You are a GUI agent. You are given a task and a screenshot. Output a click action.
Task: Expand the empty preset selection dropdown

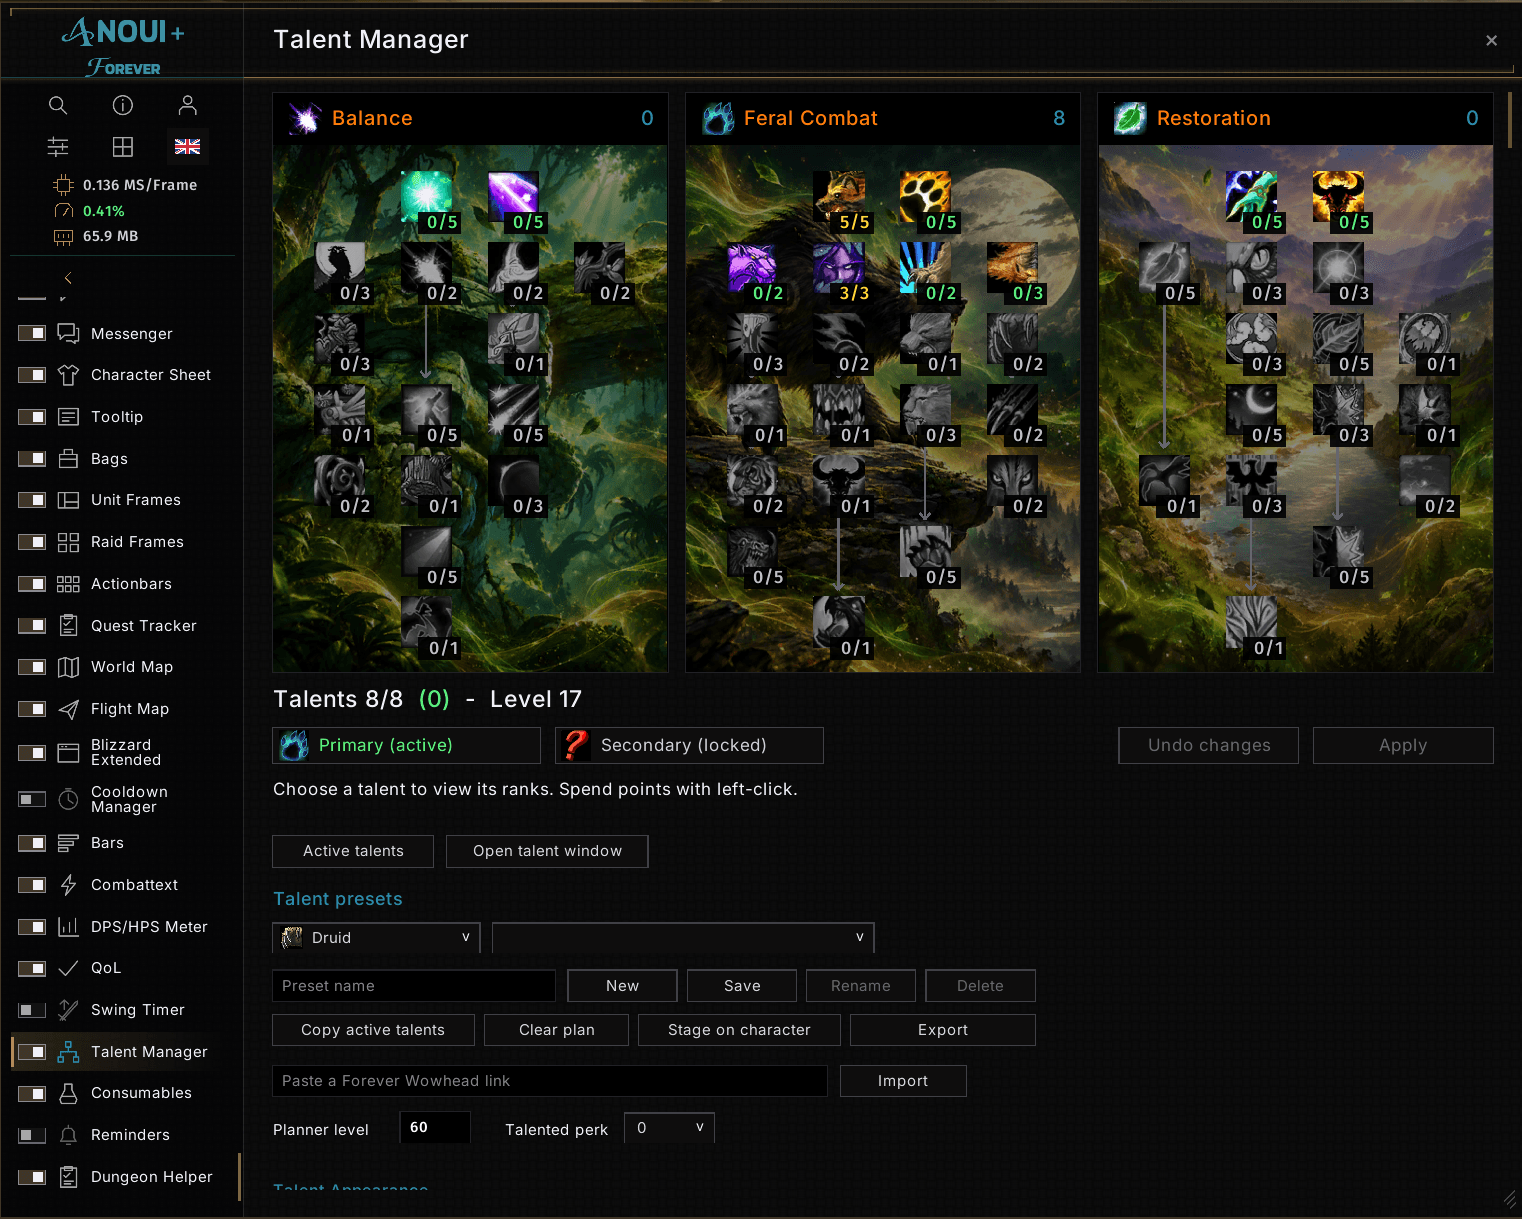tap(683, 938)
